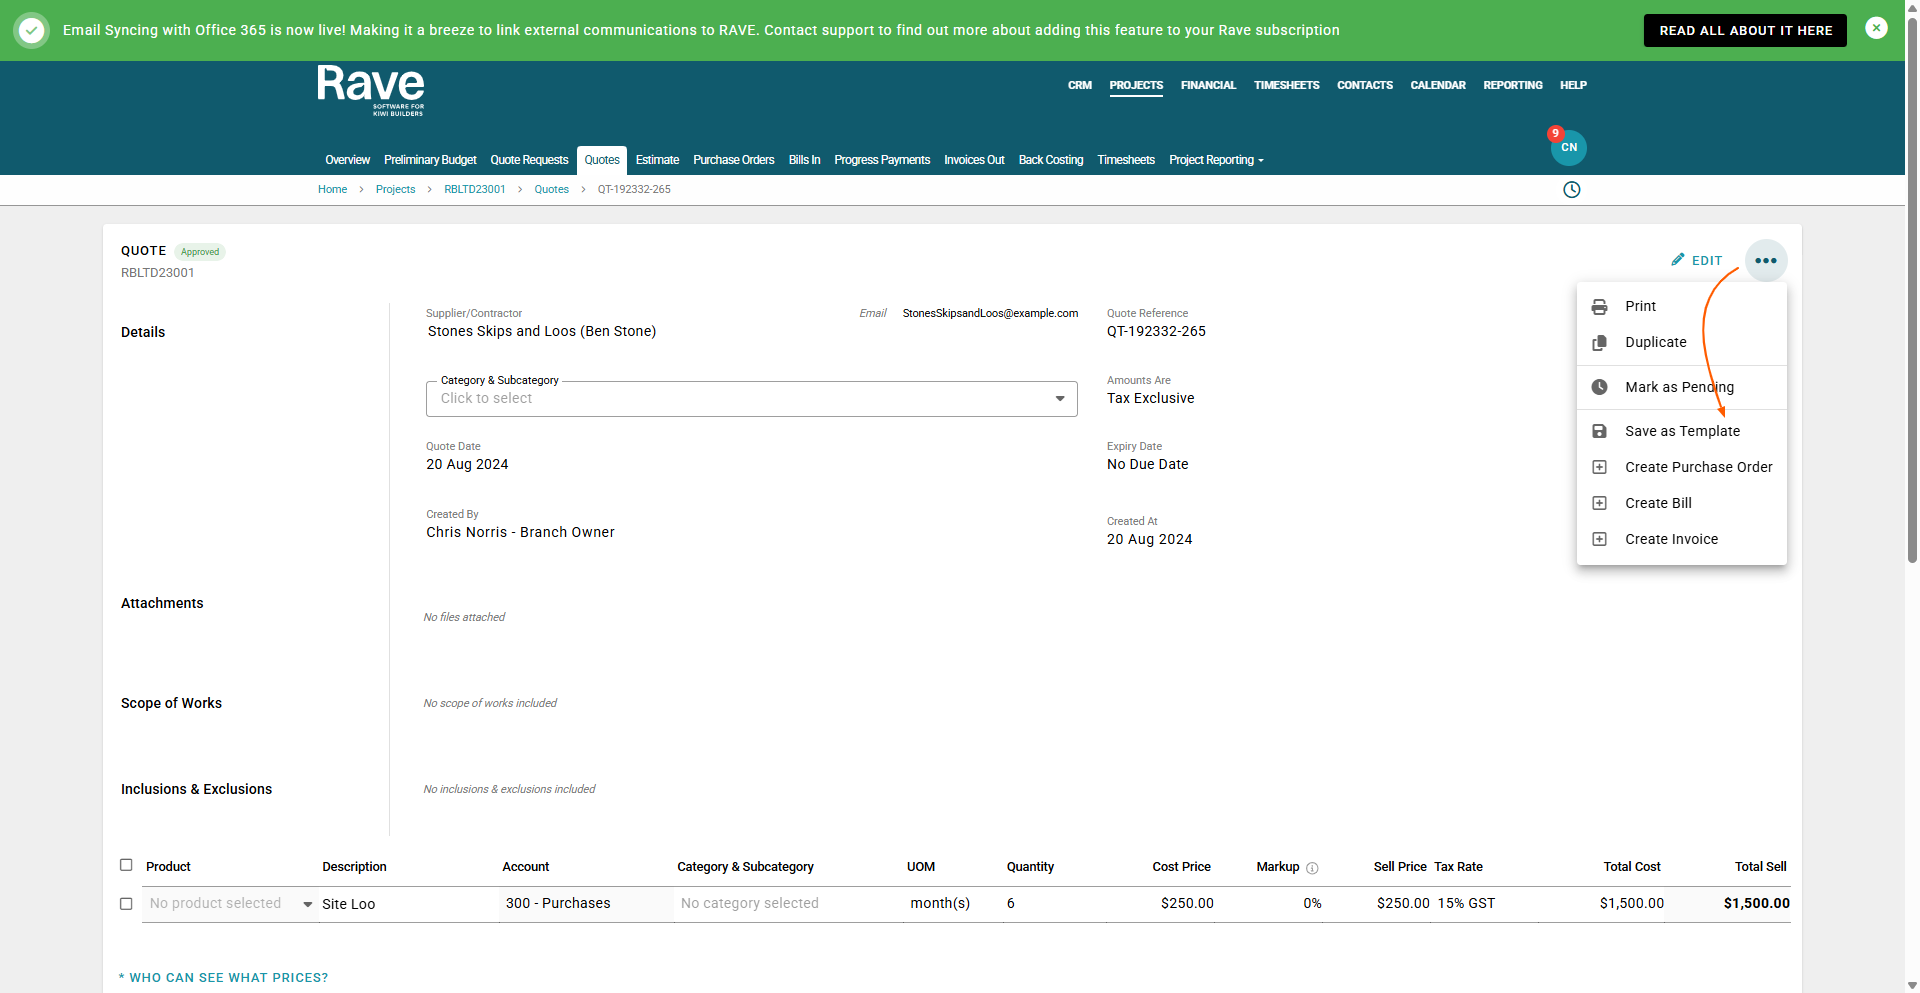Open the HELP main menu
Viewport: 1920px width, 993px height.
1573,86
